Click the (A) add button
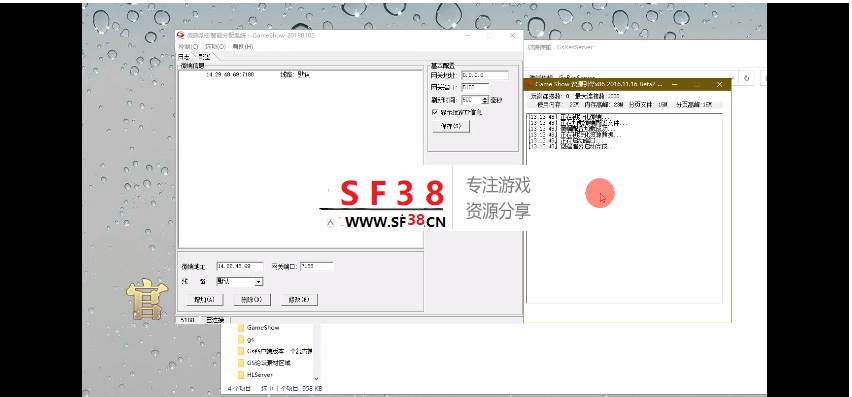Image resolution: width=852 pixels, height=397 pixels. pyautogui.click(x=204, y=299)
